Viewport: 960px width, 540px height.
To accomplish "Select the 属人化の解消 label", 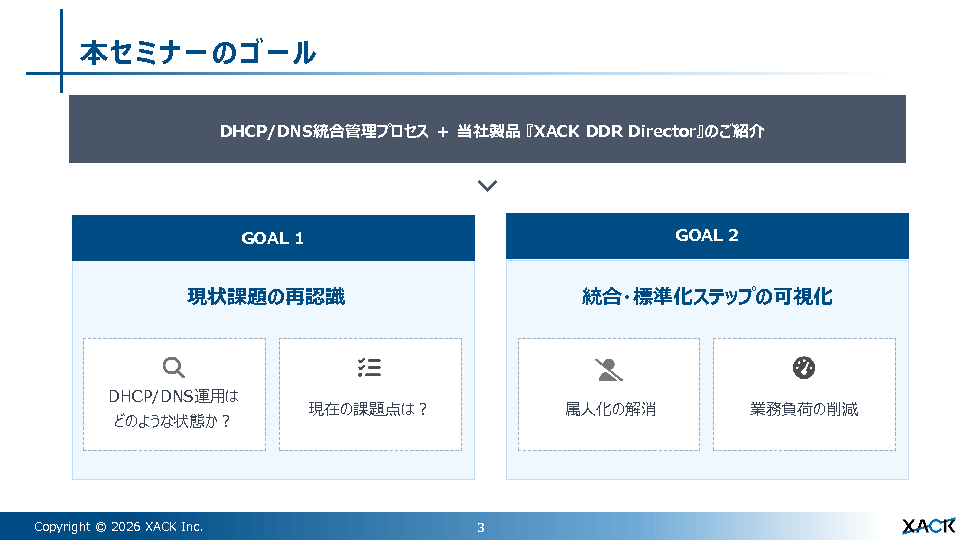I will 610,409.
